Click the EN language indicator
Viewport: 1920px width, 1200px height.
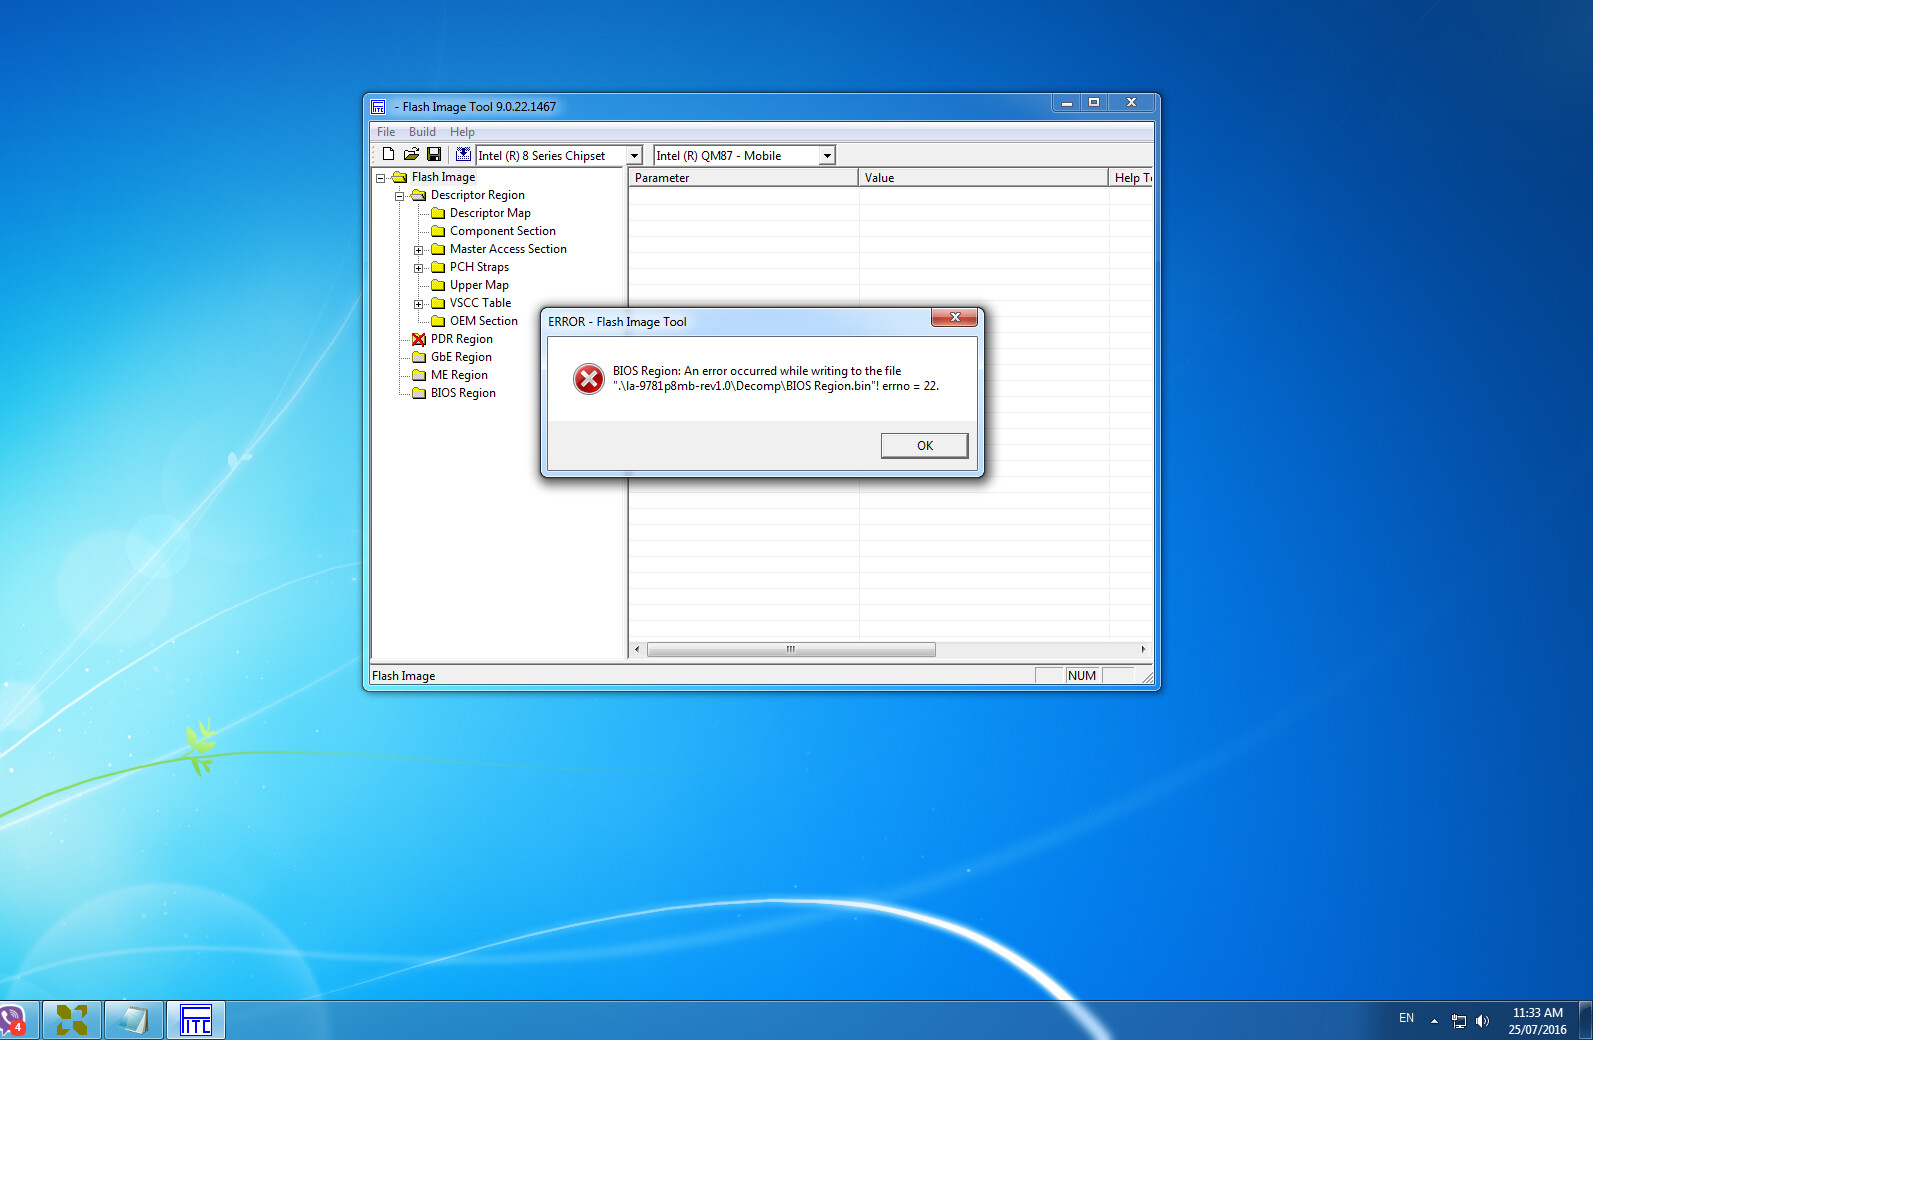tap(1406, 1019)
